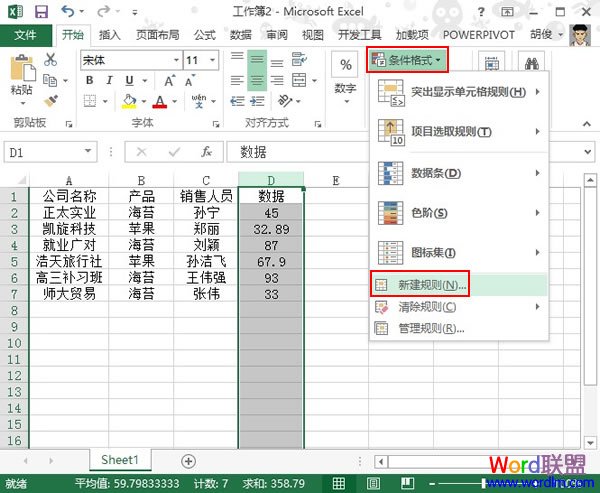
Task: Switch to the 页面布局 tab
Action: (x=157, y=35)
